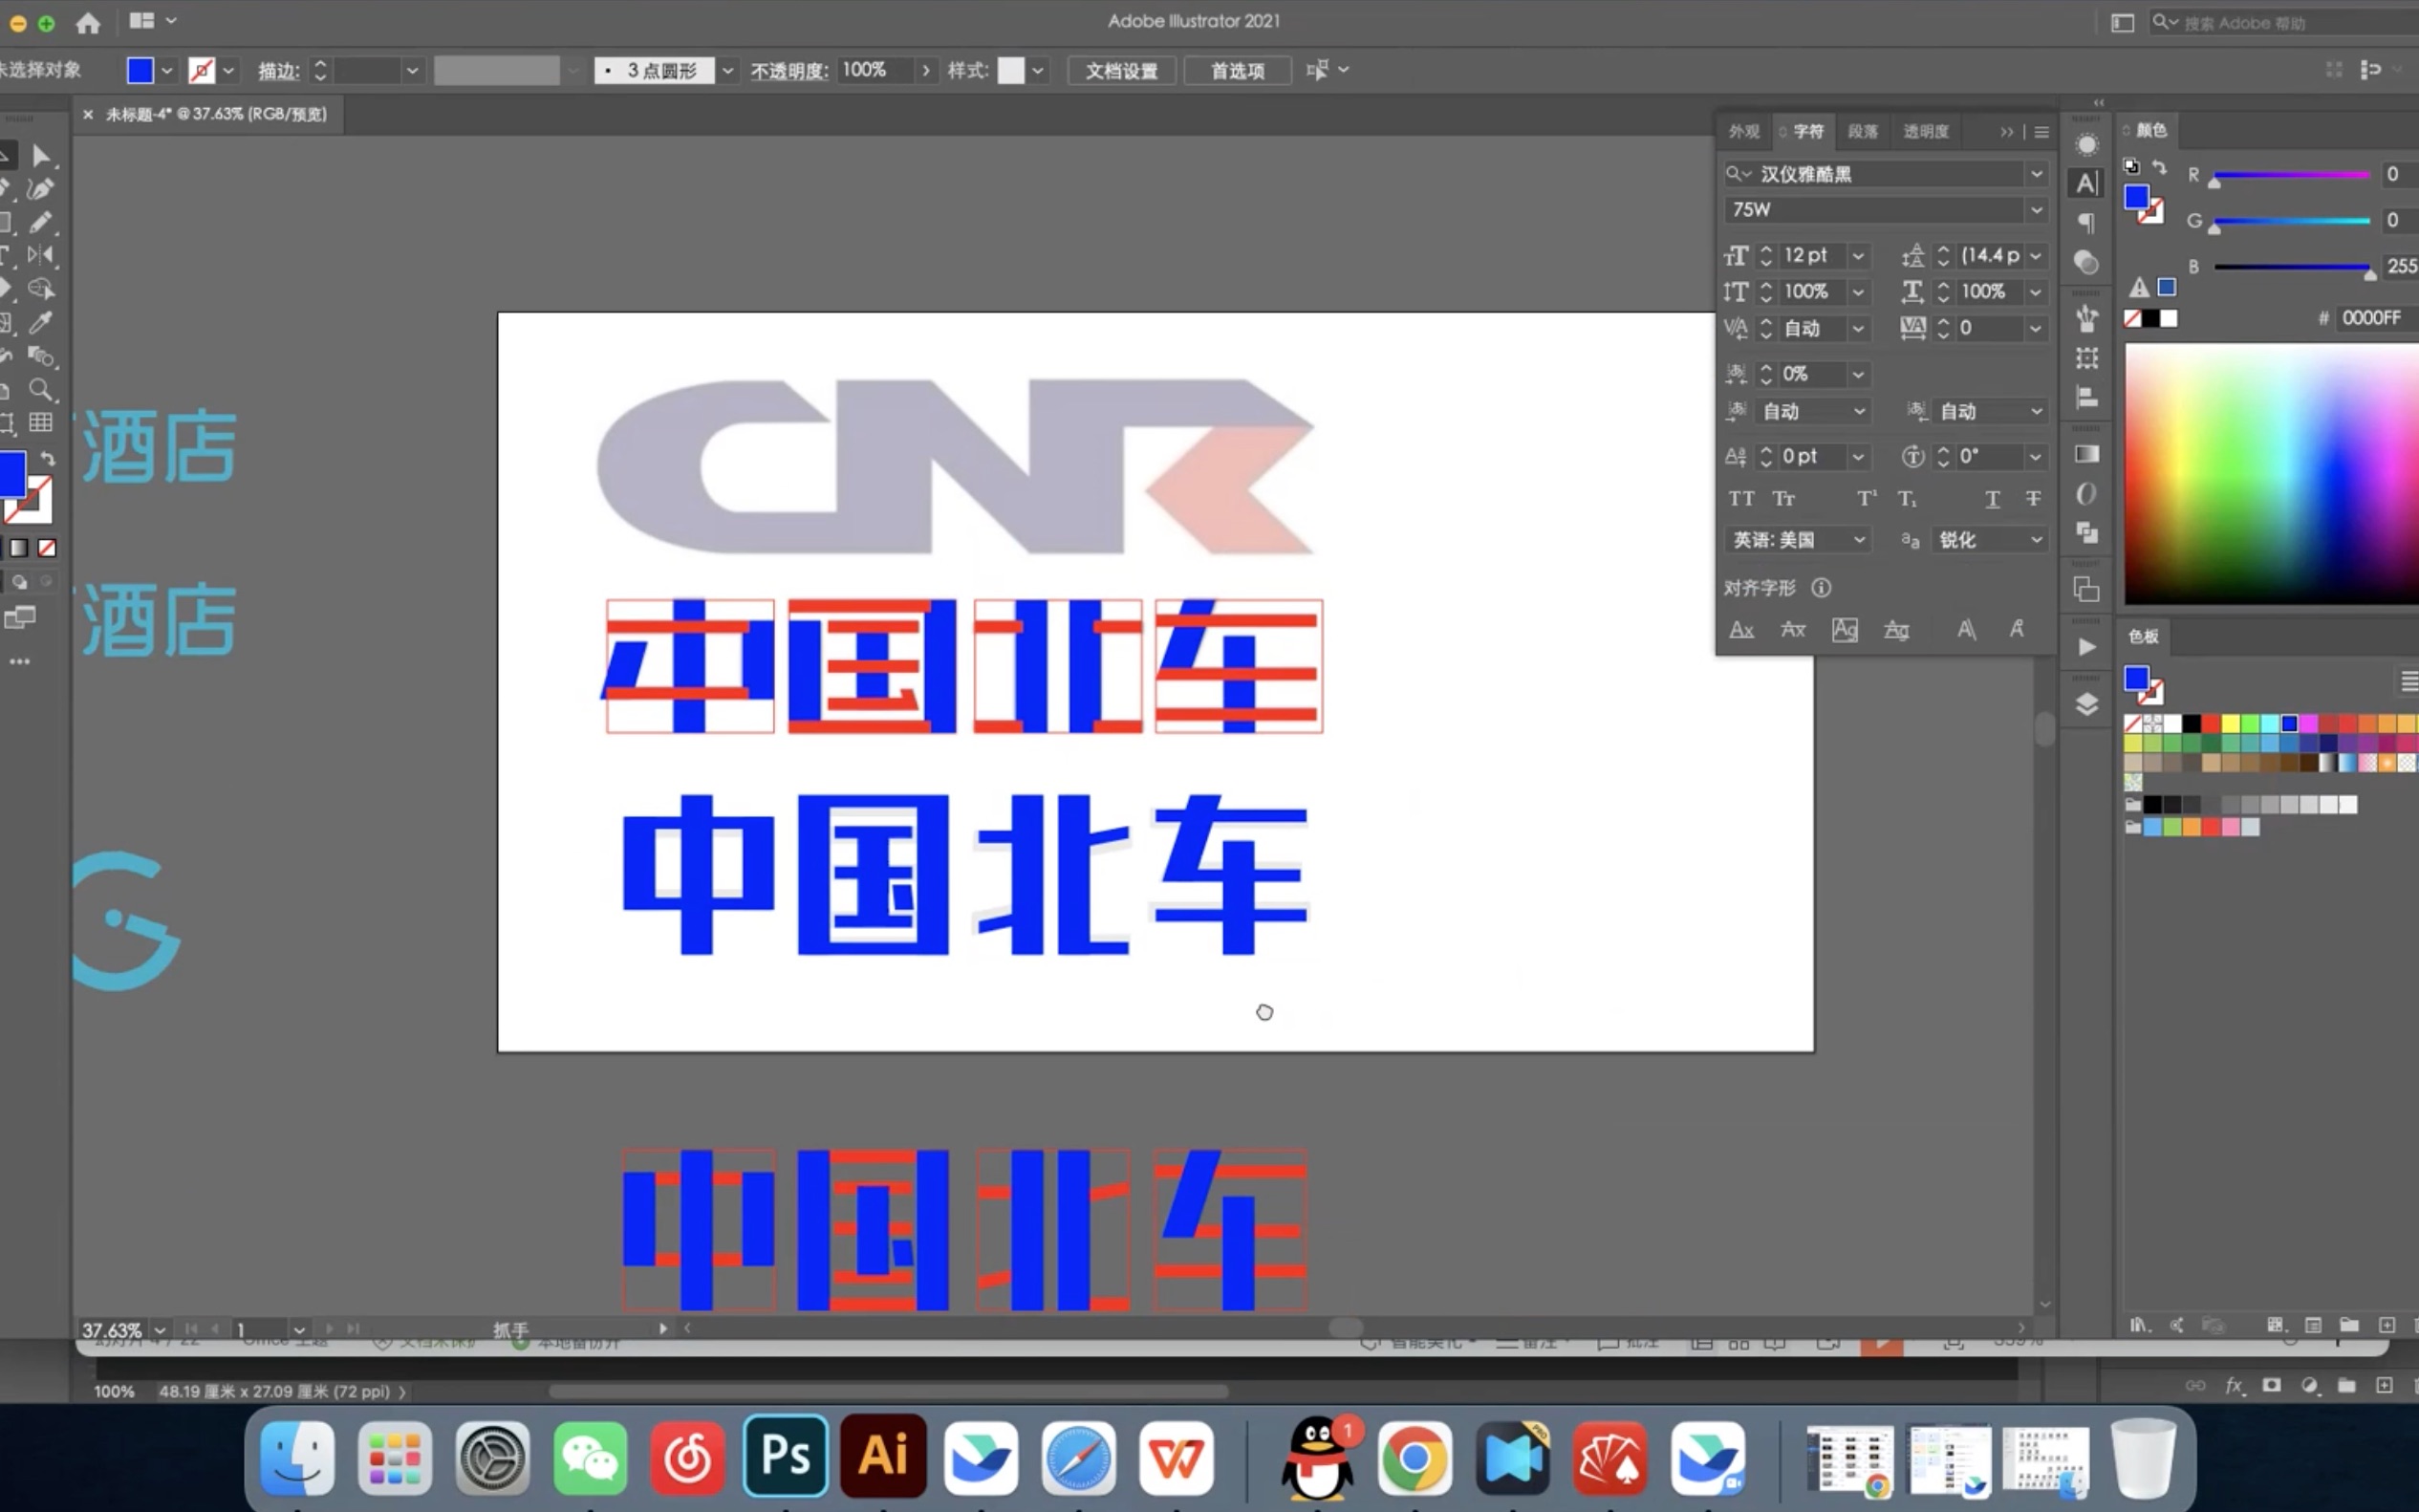The height and width of the screenshot is (1512, 2419).
Task: Open the Artboards panel icon in dock
Action: [x=2086, y=590]
